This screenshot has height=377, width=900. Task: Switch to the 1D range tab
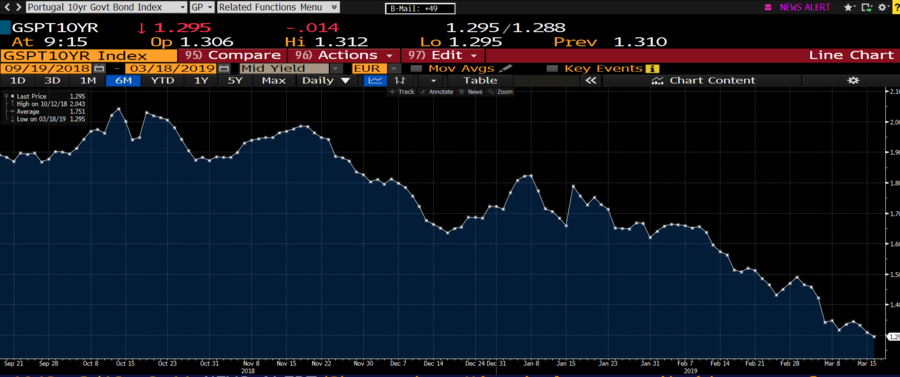(x=18, y=80)
